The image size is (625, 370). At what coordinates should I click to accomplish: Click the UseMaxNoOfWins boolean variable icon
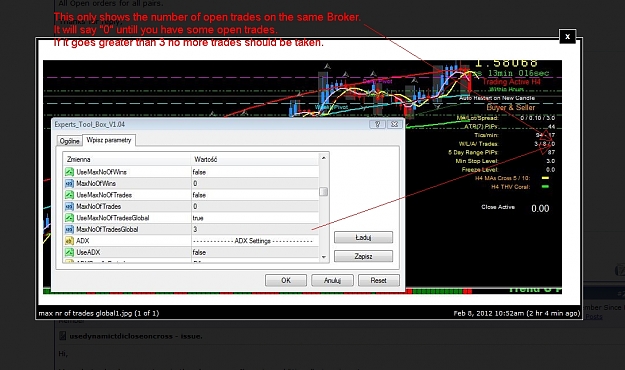click(69, 172)
